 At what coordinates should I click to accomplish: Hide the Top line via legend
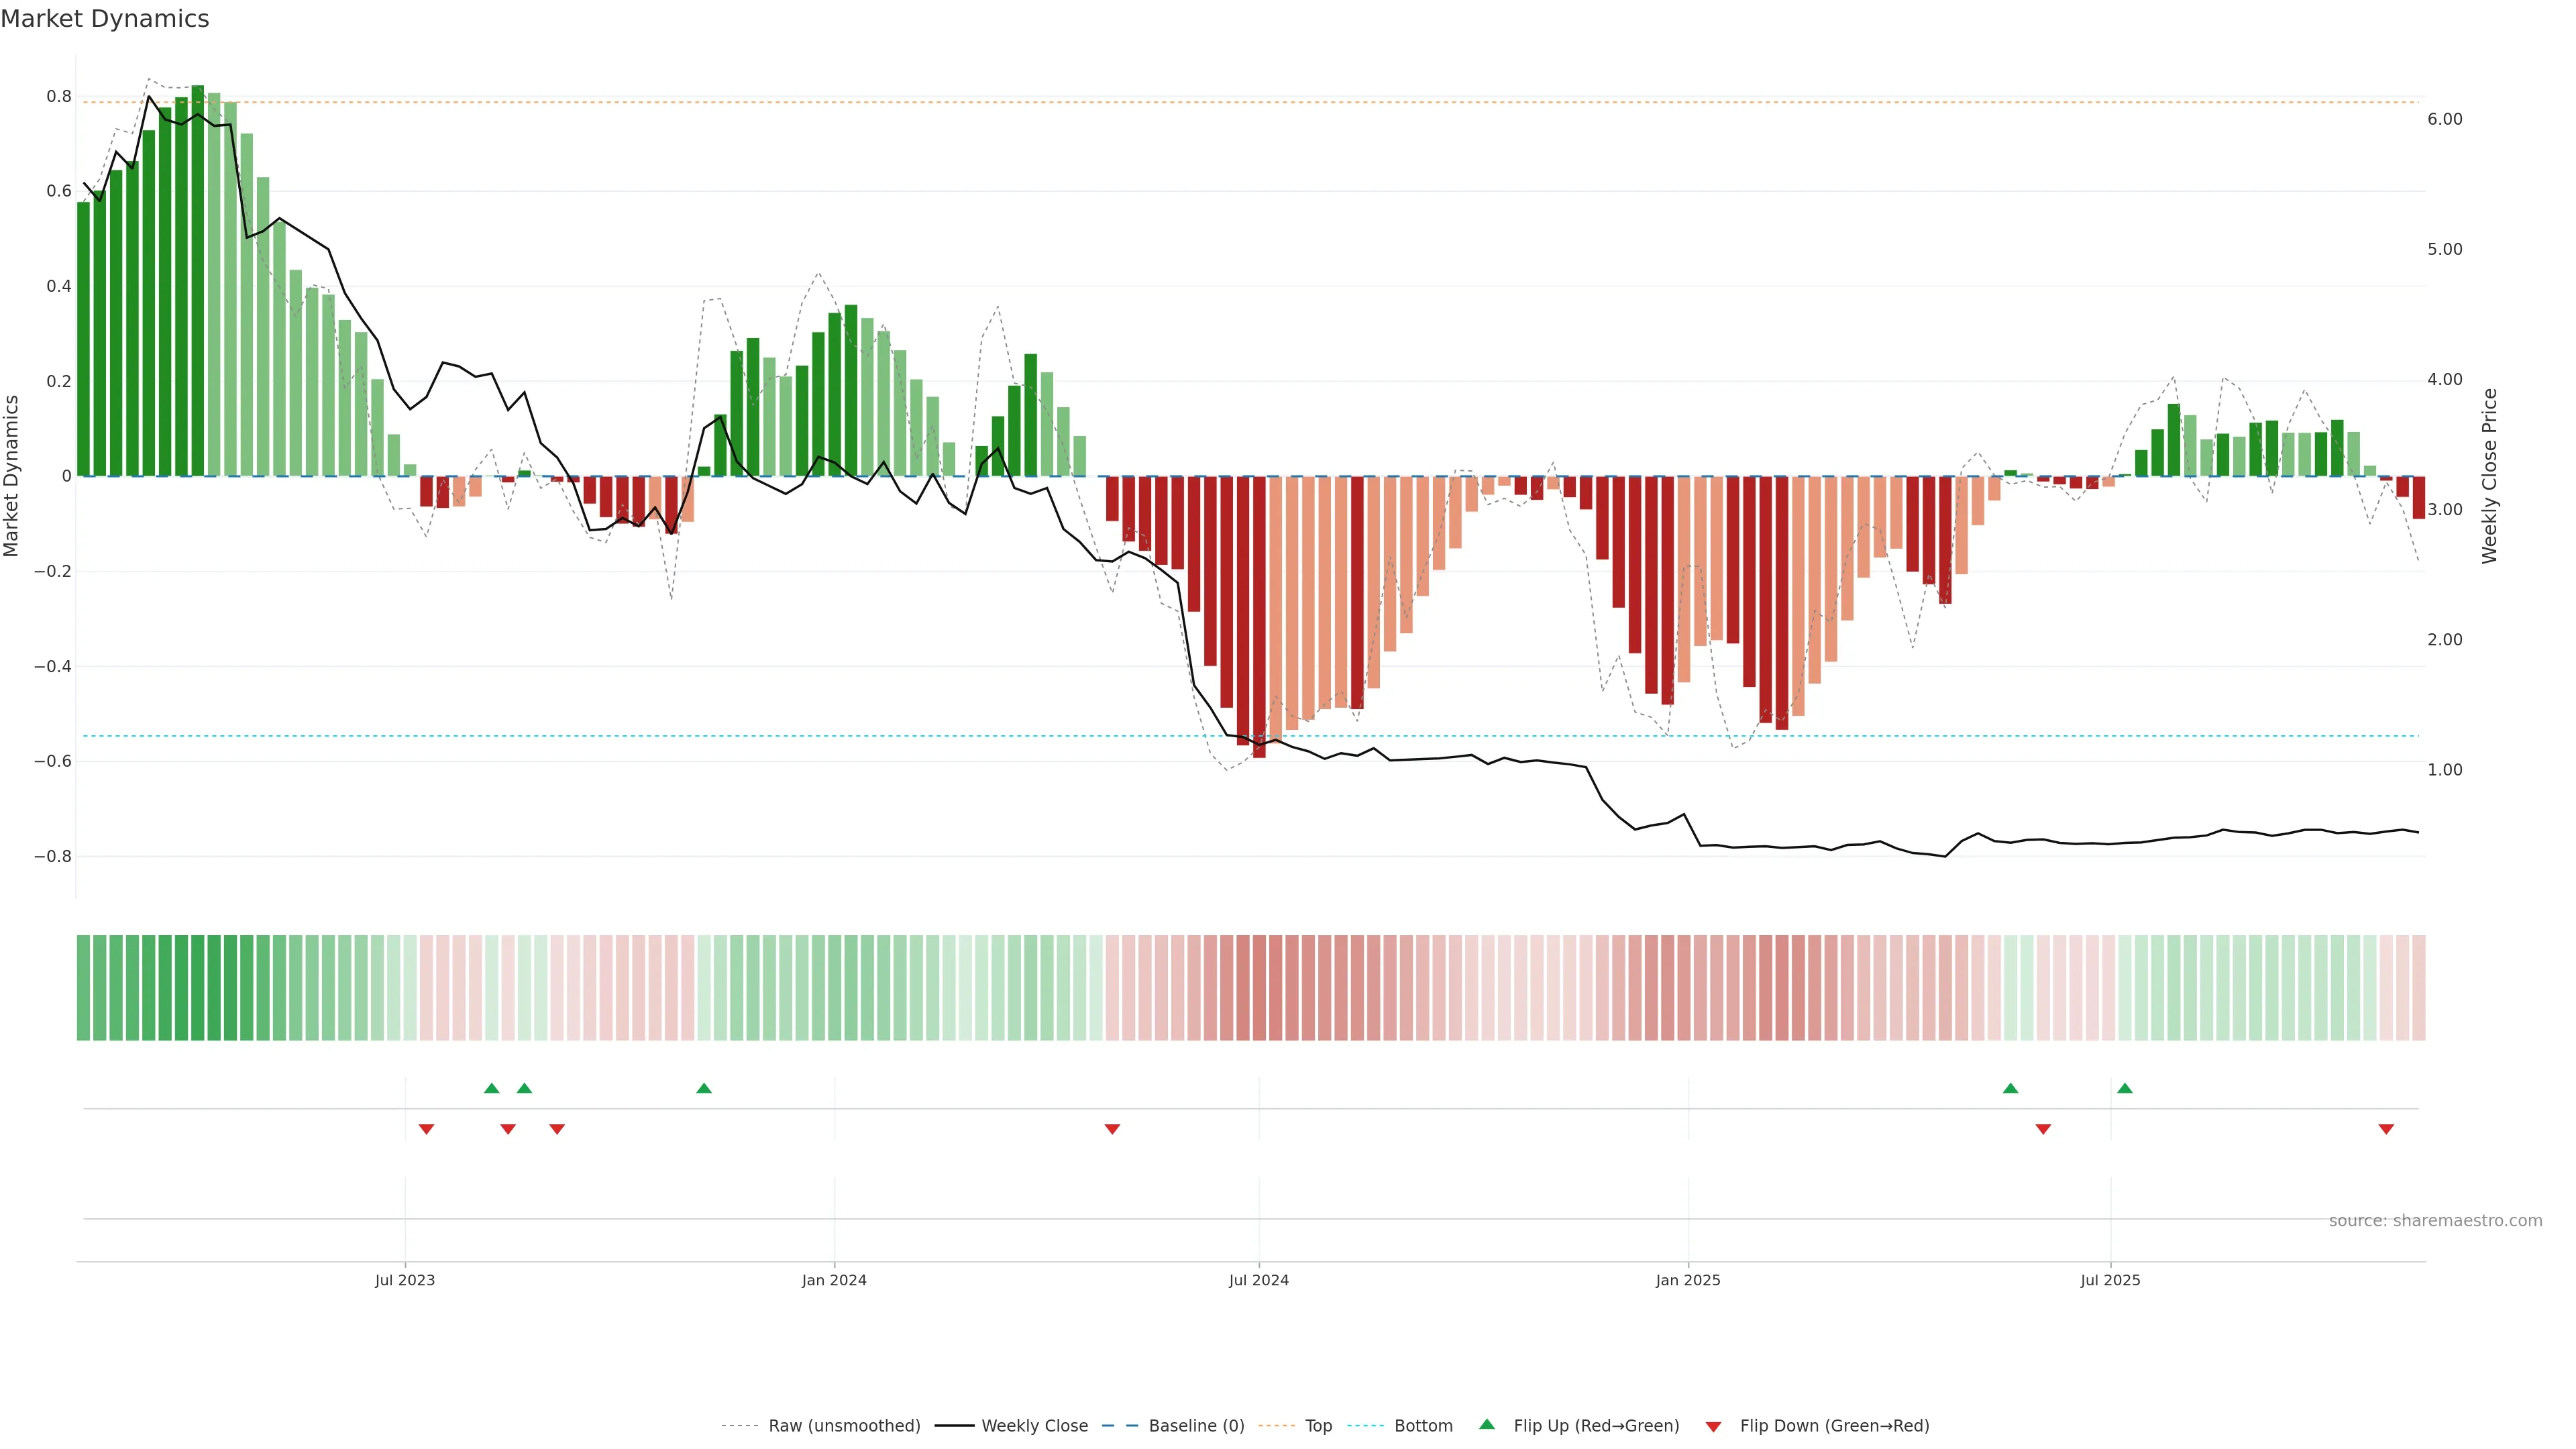click(x=1318, y=1426)
